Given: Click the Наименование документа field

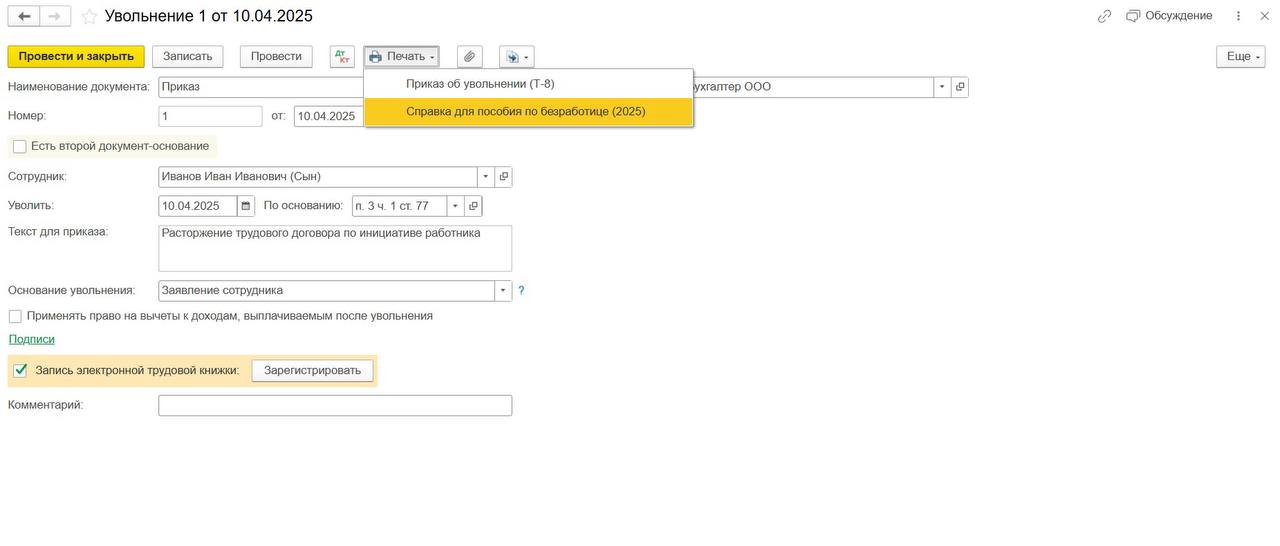Looking at the screenshot, I should [260, 87].
